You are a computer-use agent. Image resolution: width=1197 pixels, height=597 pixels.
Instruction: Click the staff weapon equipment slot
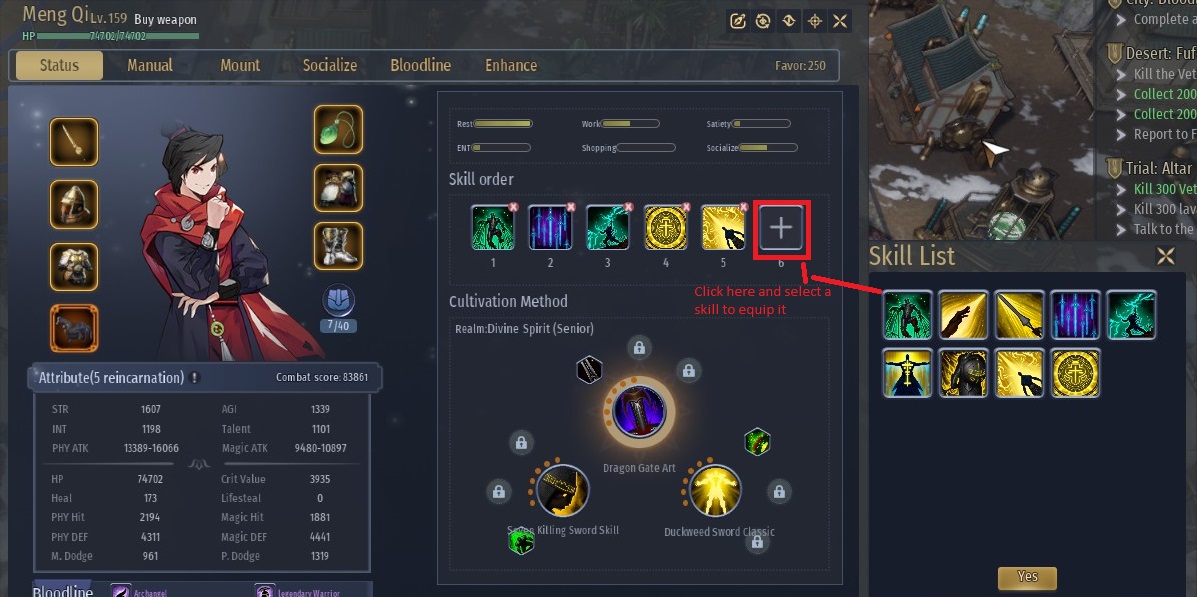[74, 142]
